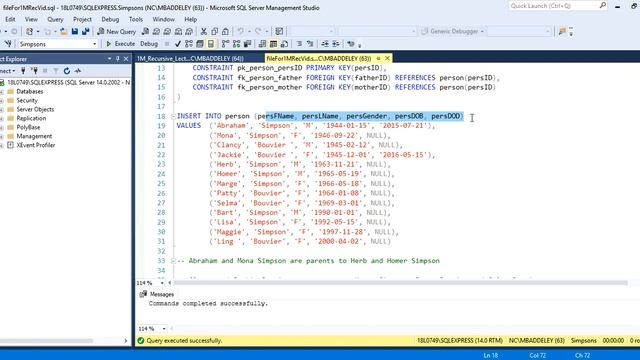The image size is (640, 360).
Task: Select the Messages results tab
Action: point(157,294)
